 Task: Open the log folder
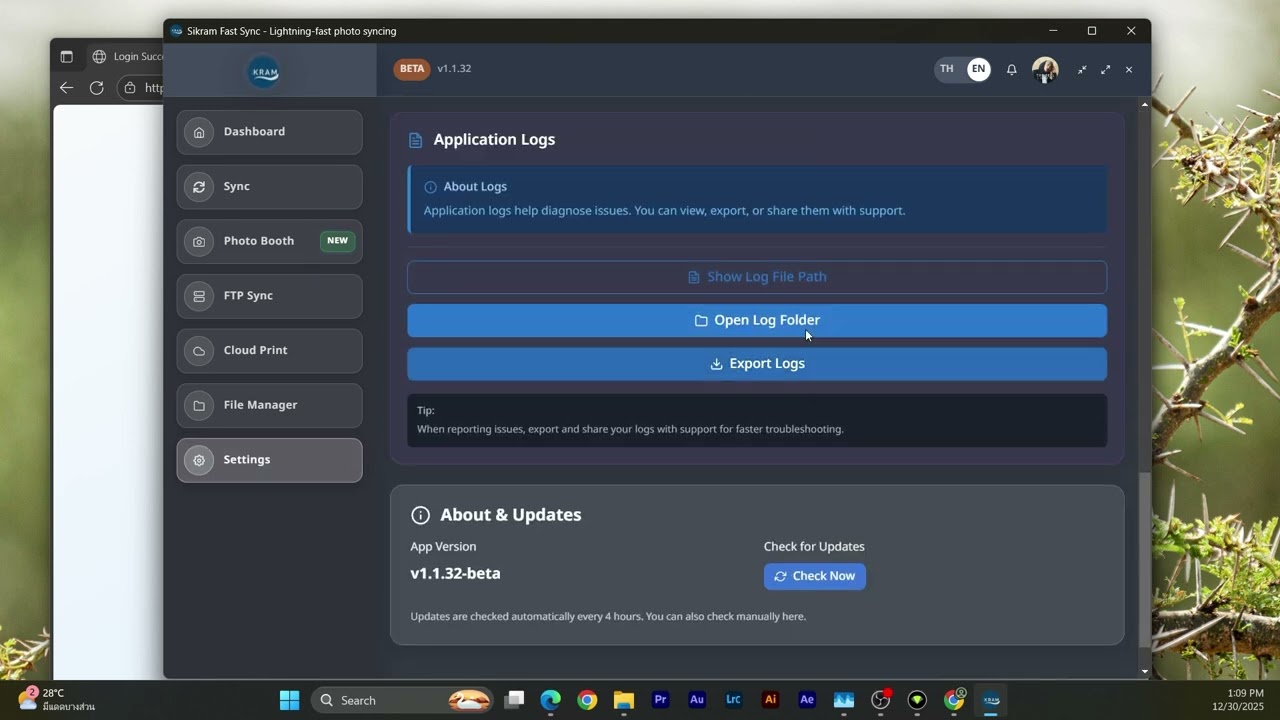coord(757,320)
